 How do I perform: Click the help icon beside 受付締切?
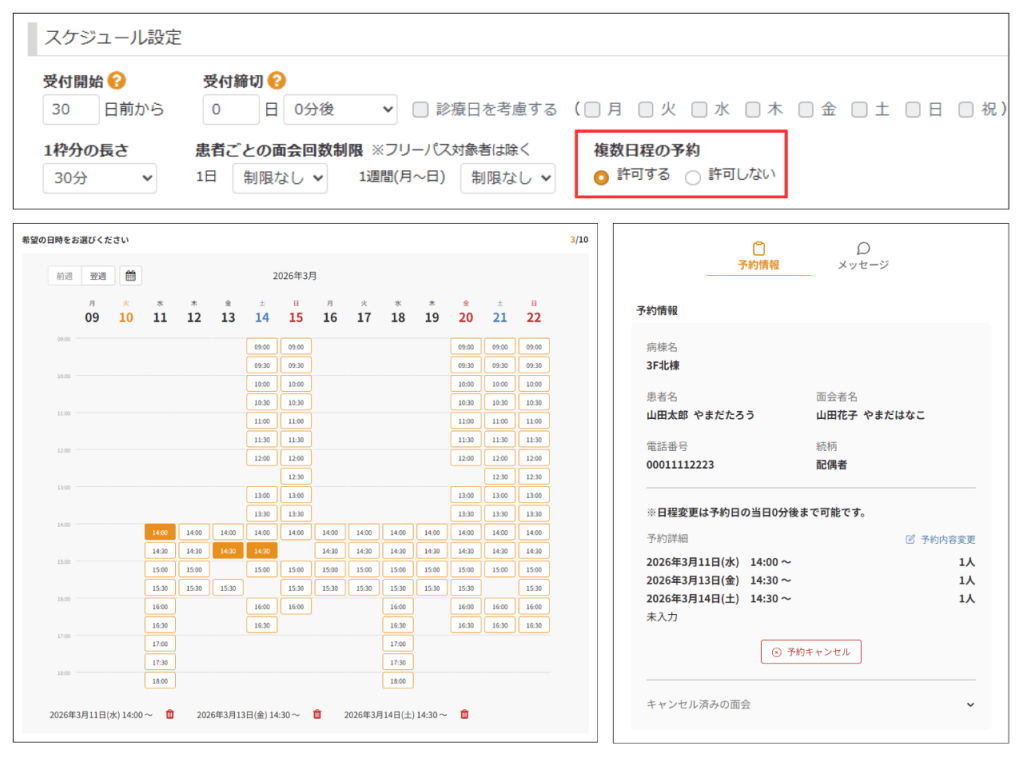pos(277,81)
